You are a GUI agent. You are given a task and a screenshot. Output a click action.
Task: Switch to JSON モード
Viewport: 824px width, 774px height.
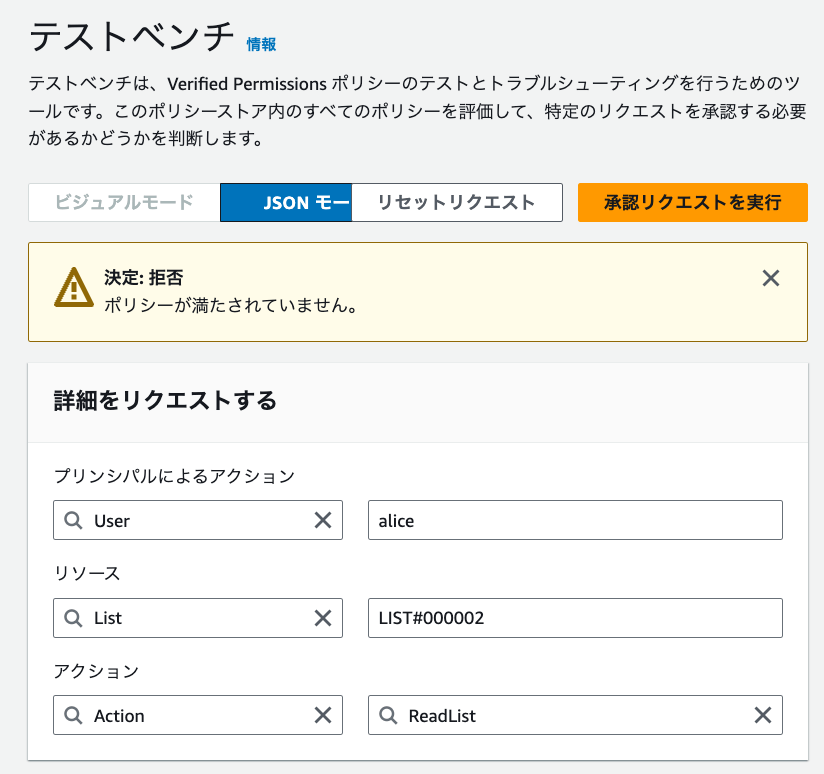[x=286, y=202]
